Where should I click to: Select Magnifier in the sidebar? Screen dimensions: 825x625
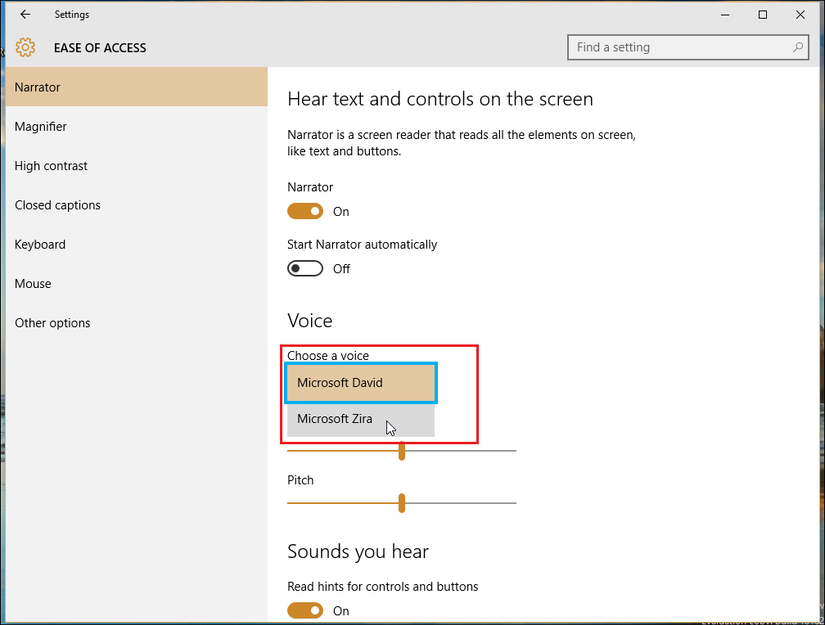tap(40, 126)
